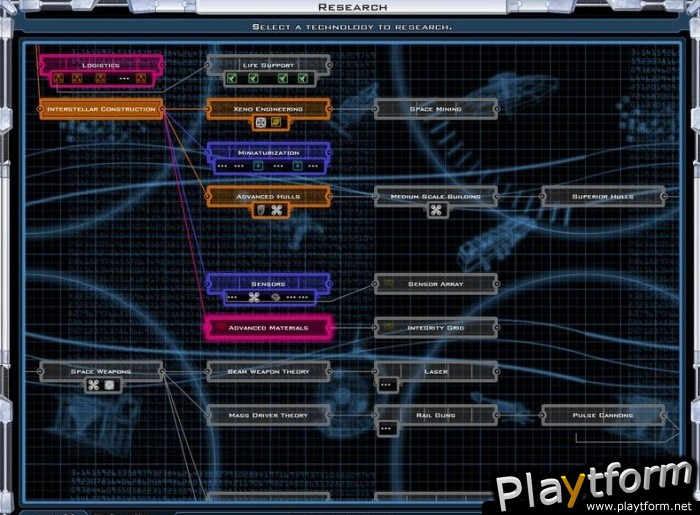Select the Sensors technology
The height and width of the screenshot is (515, 700).
click(268, 283)
